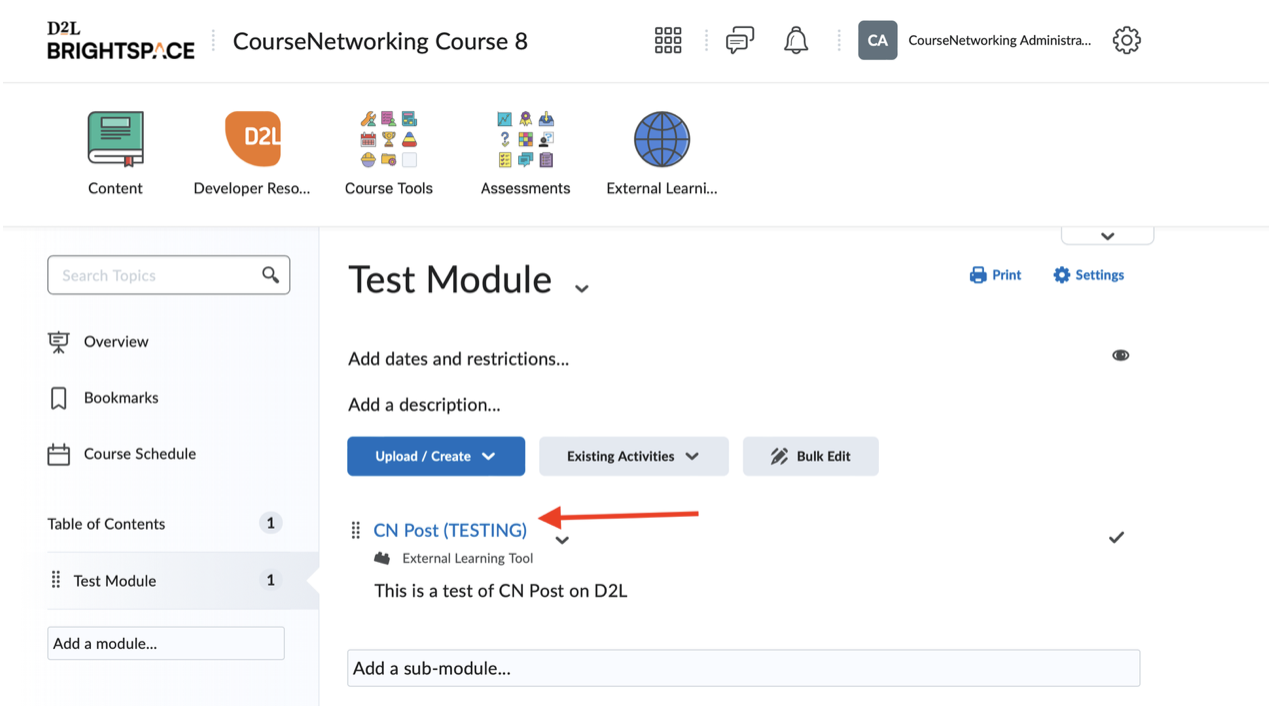Click the Search Topics input field
Viewport: 1288px width, 718px height.
click(155, 275)
